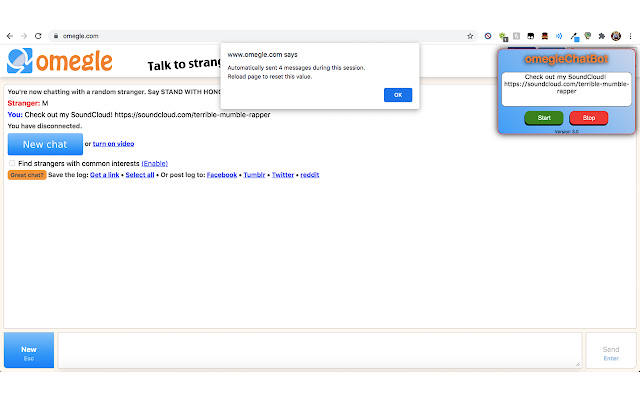Go forward with the browser forward arrow
The width and height of the screenshot is (640, 400).
[24, 36]
